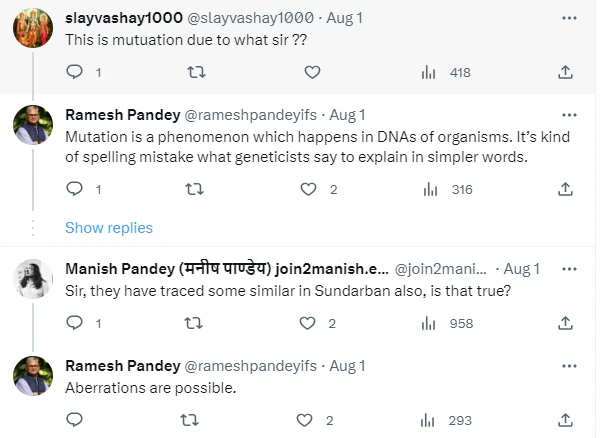Reply to slayvashay1000's mutation question tweet
Image resolution: width=615 pixels, height=438 pixels.
[74, 72]
